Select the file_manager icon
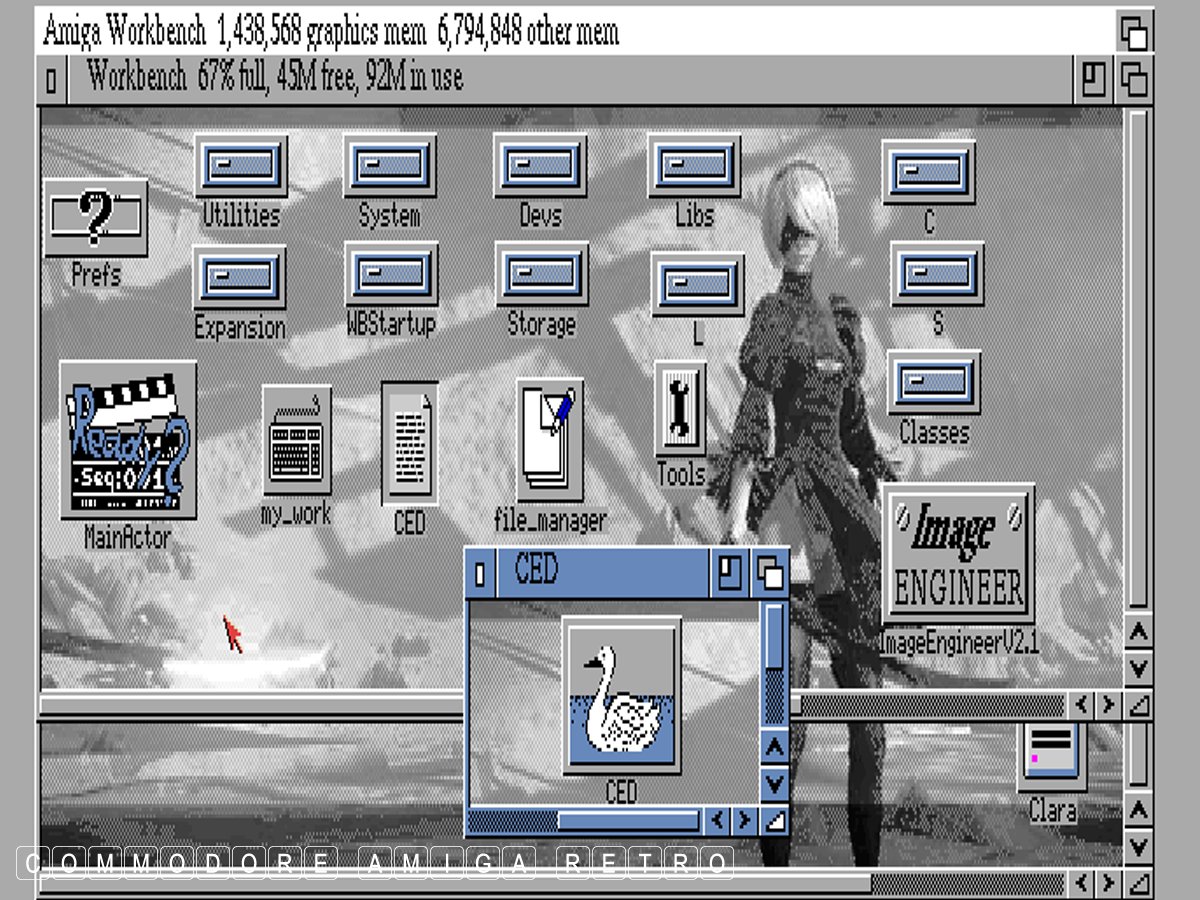This screenshot has height=900, width=1200. point(550,441)
